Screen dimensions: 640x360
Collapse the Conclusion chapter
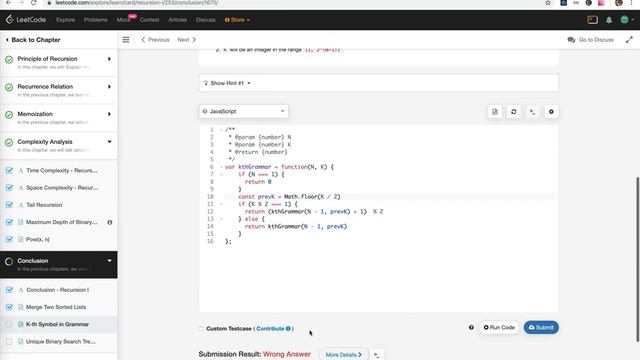point(109,260)
